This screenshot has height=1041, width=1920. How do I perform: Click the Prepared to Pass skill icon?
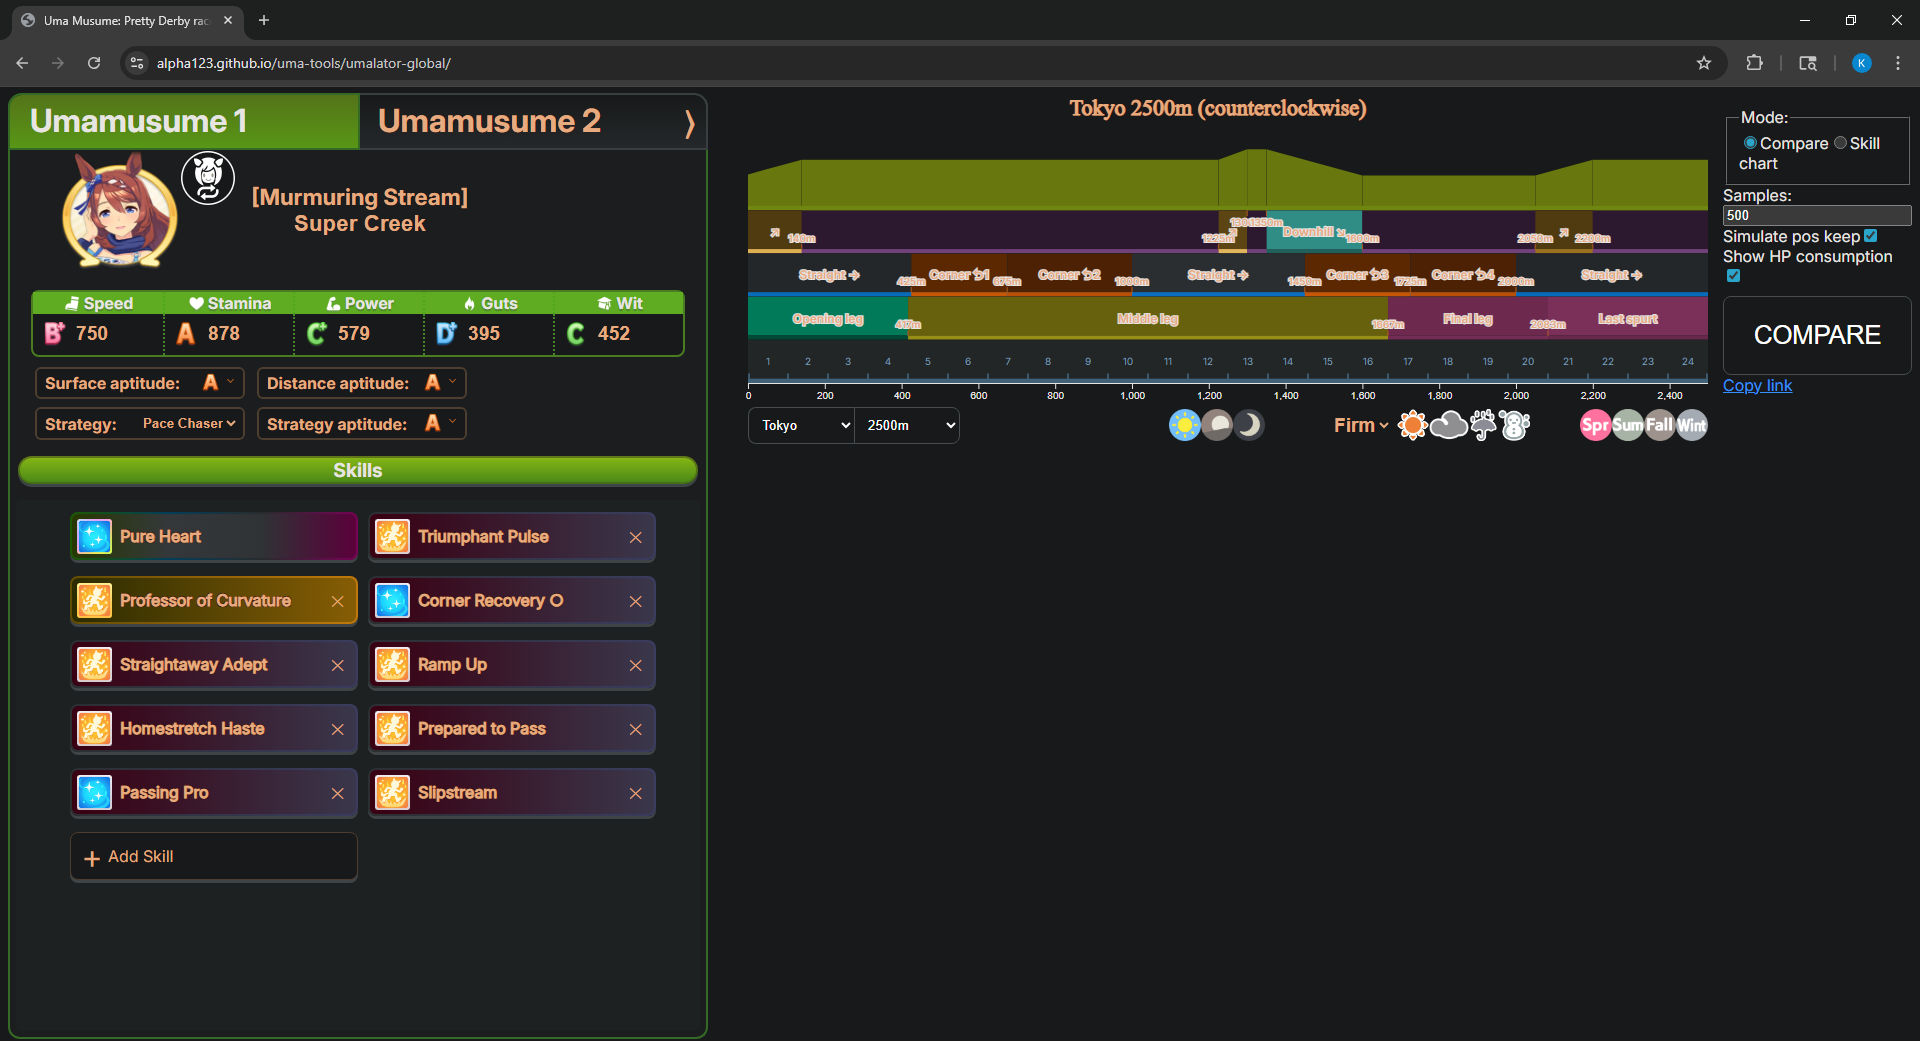coord(392,729)
